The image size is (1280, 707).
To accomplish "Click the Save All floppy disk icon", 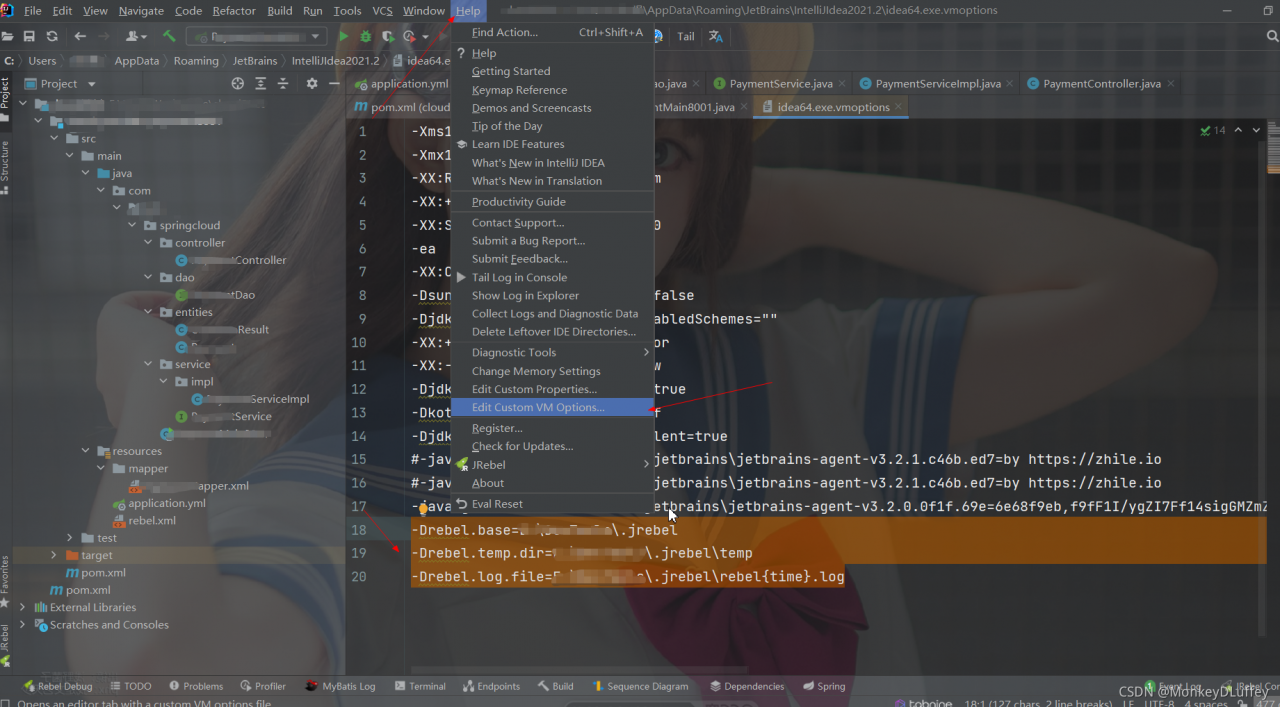I will [x=29, y=36].
